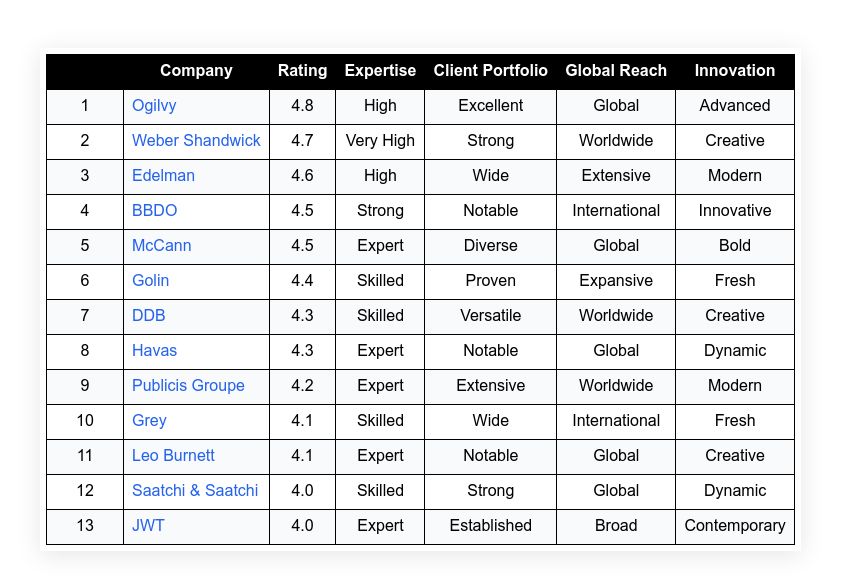Select the 4.8 rating cell for Ogilvy
The image size is (841, 583).
(x=302, y=106)
